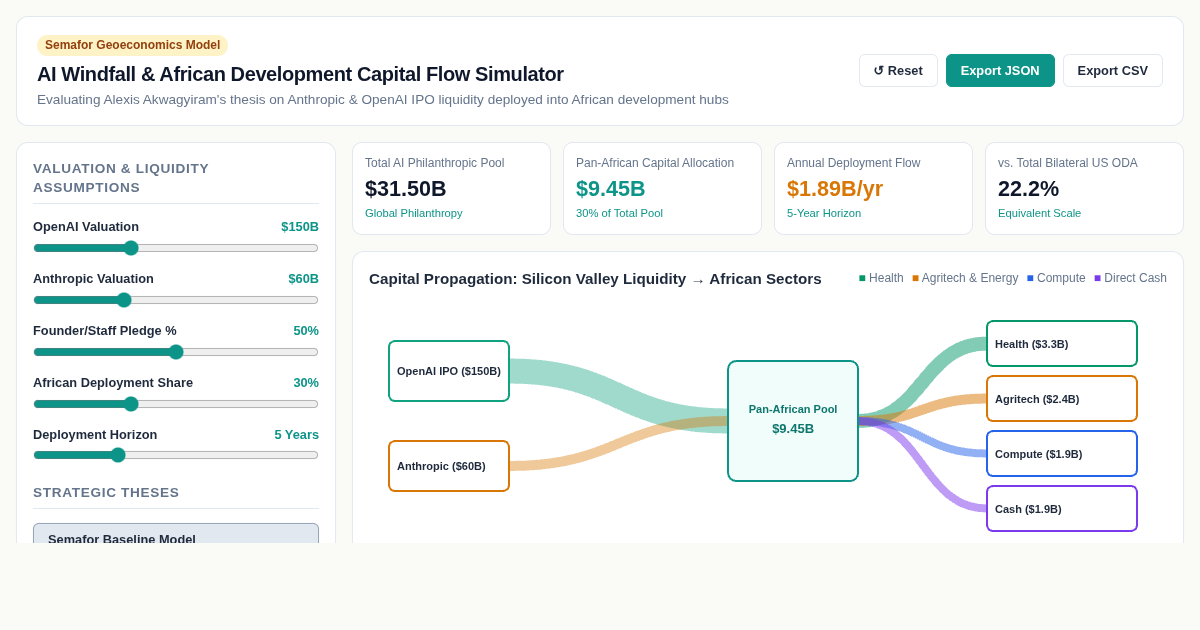Click the 22.2% value
This screenshot has width=1200, height=630.
pyautogui.click(x=1028, y=189)
